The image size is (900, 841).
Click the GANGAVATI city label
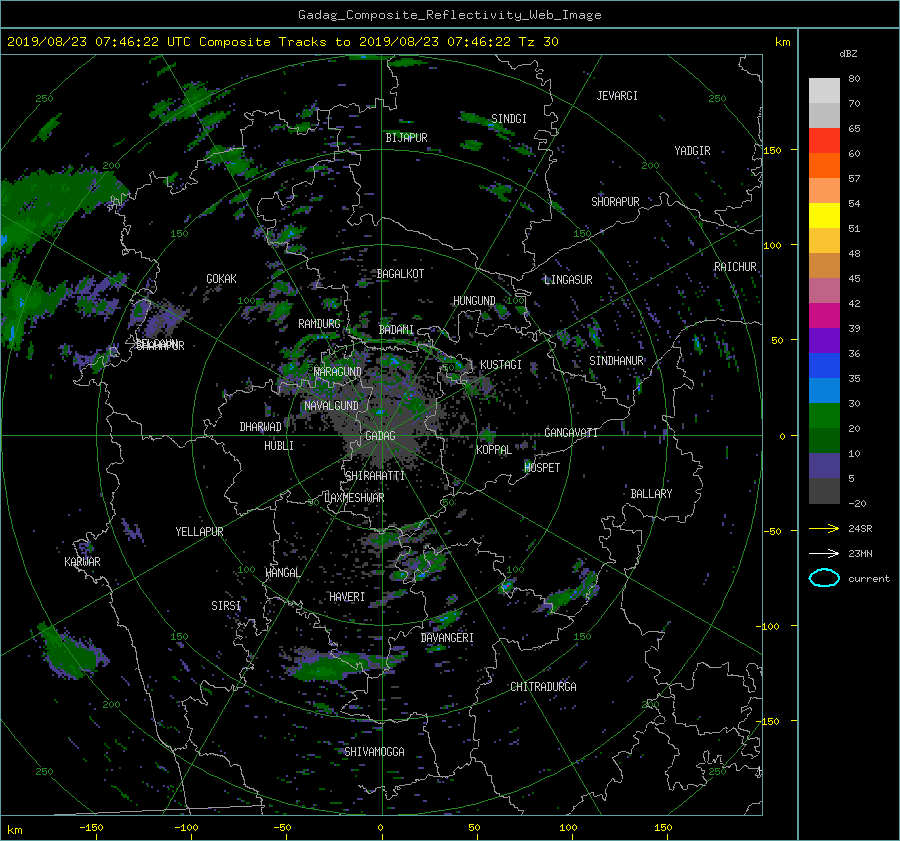pos(571,432)
